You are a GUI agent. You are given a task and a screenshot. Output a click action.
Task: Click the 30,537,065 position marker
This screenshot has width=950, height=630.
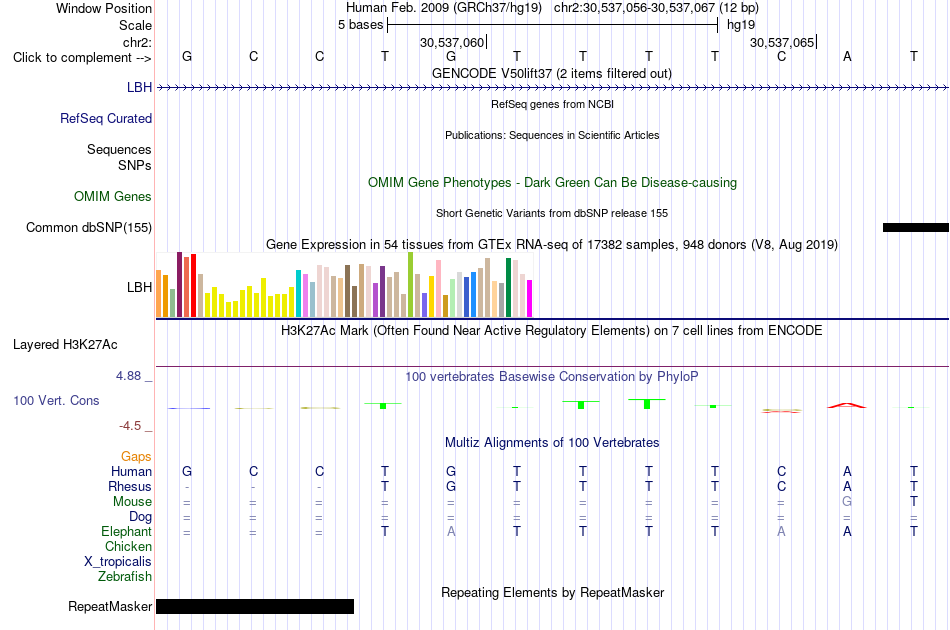click(x=783, y=42)
